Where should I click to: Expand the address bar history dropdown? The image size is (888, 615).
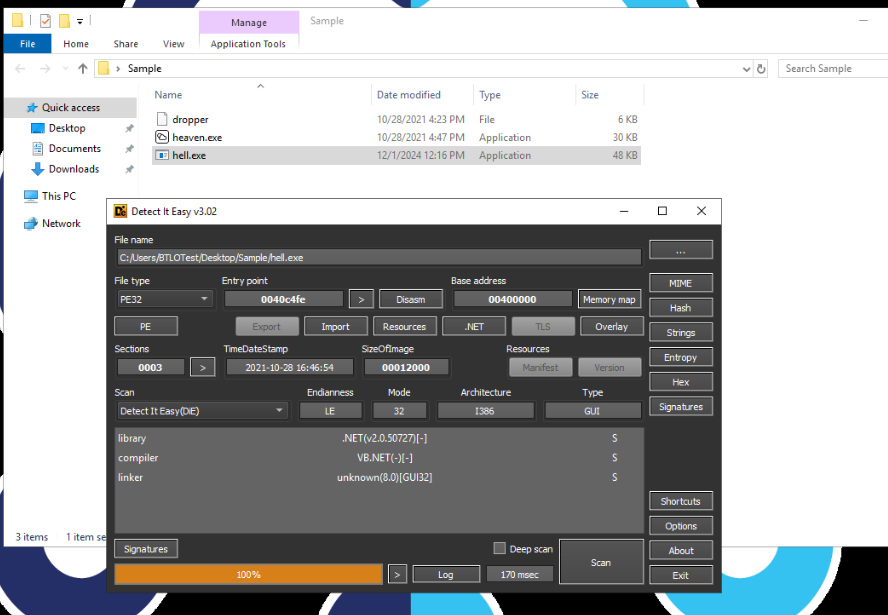tap(746, 69)
